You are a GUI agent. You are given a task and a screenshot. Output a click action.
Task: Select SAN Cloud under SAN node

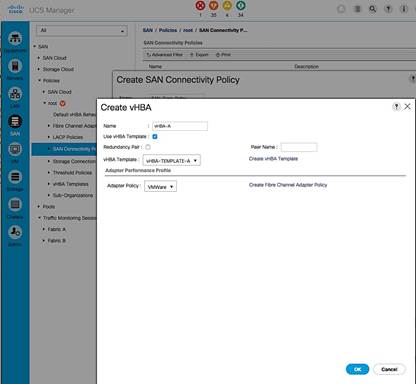(54, 58)
